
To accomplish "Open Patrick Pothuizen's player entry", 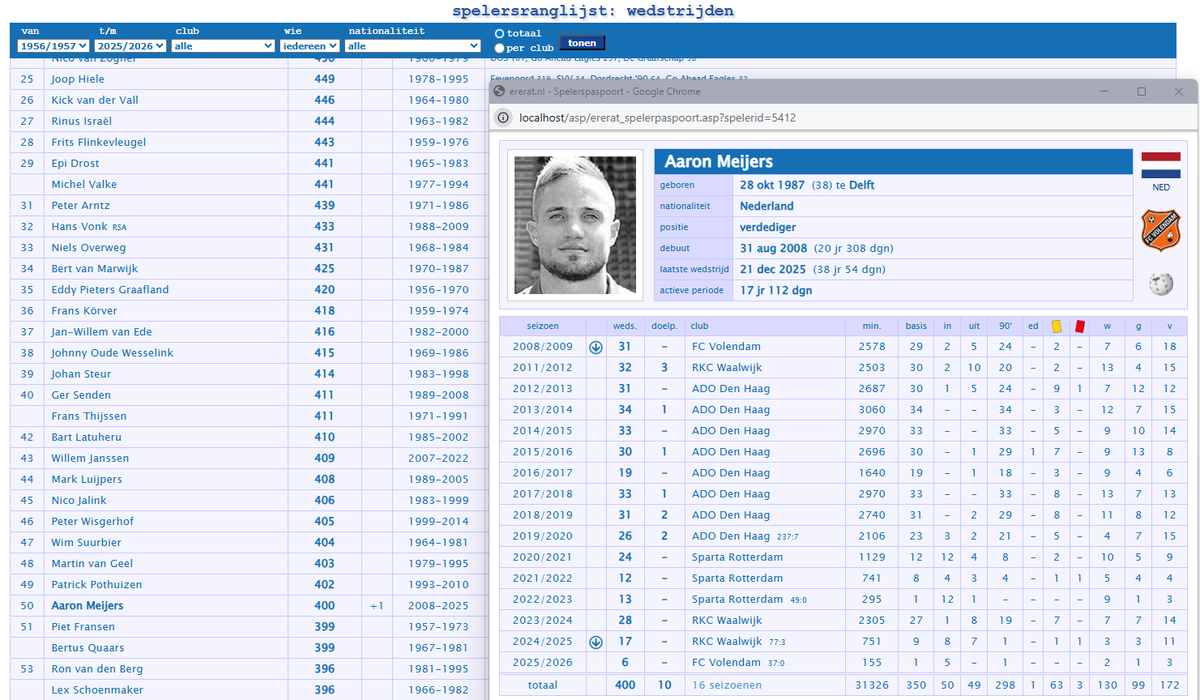I will (x=97, y=584).
